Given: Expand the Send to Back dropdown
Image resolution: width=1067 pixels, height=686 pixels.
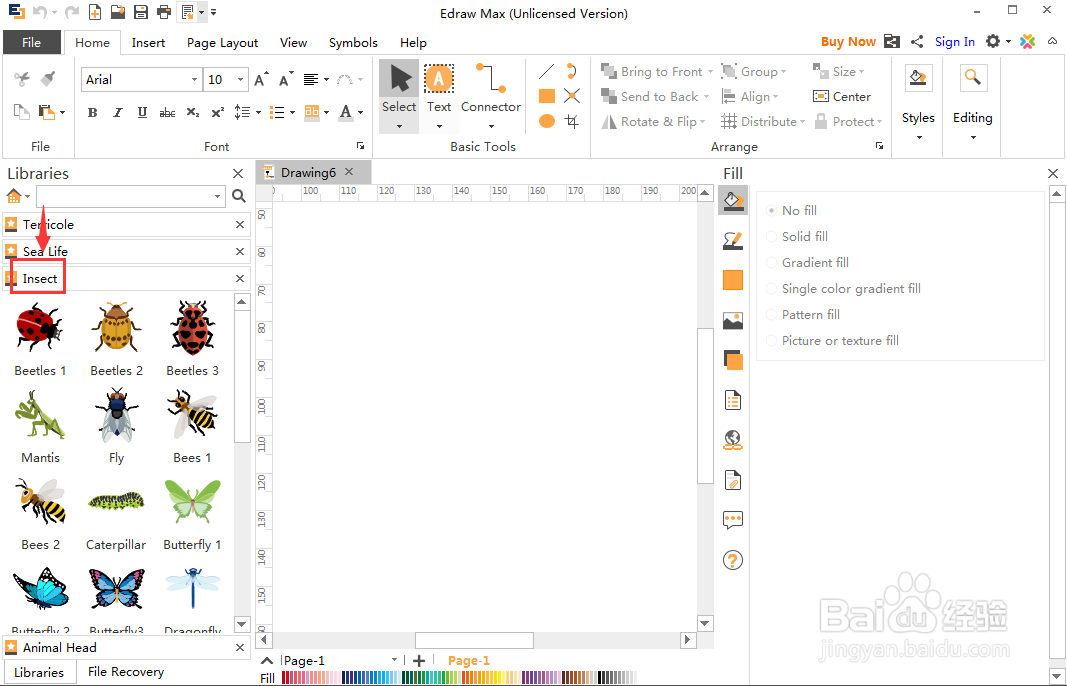Looking at the screenshot, I should (x=706, y=97).
